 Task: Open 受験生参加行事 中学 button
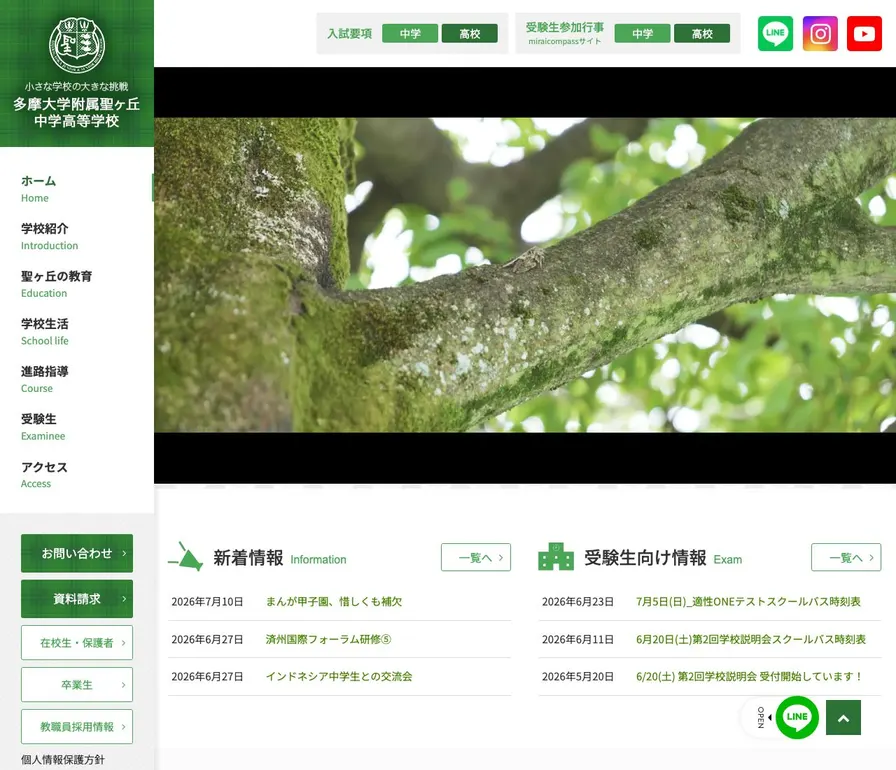[642, 34]
